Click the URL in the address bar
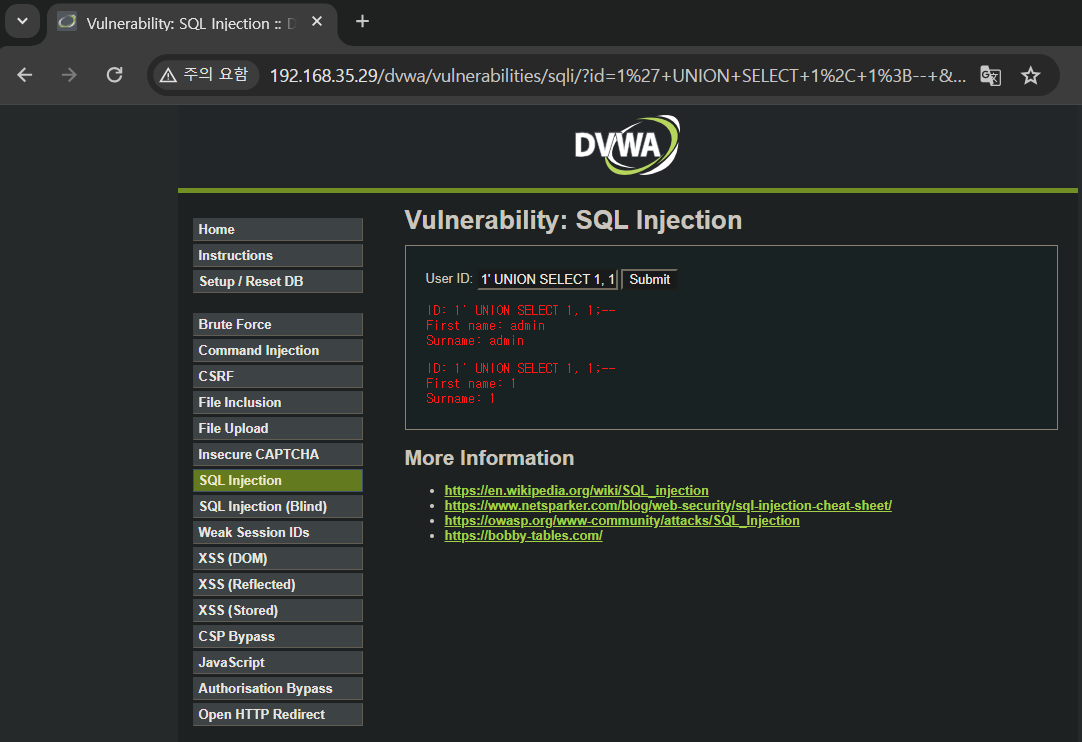The width and height of the screenshot is (1082, 742). tap(617, 75)
